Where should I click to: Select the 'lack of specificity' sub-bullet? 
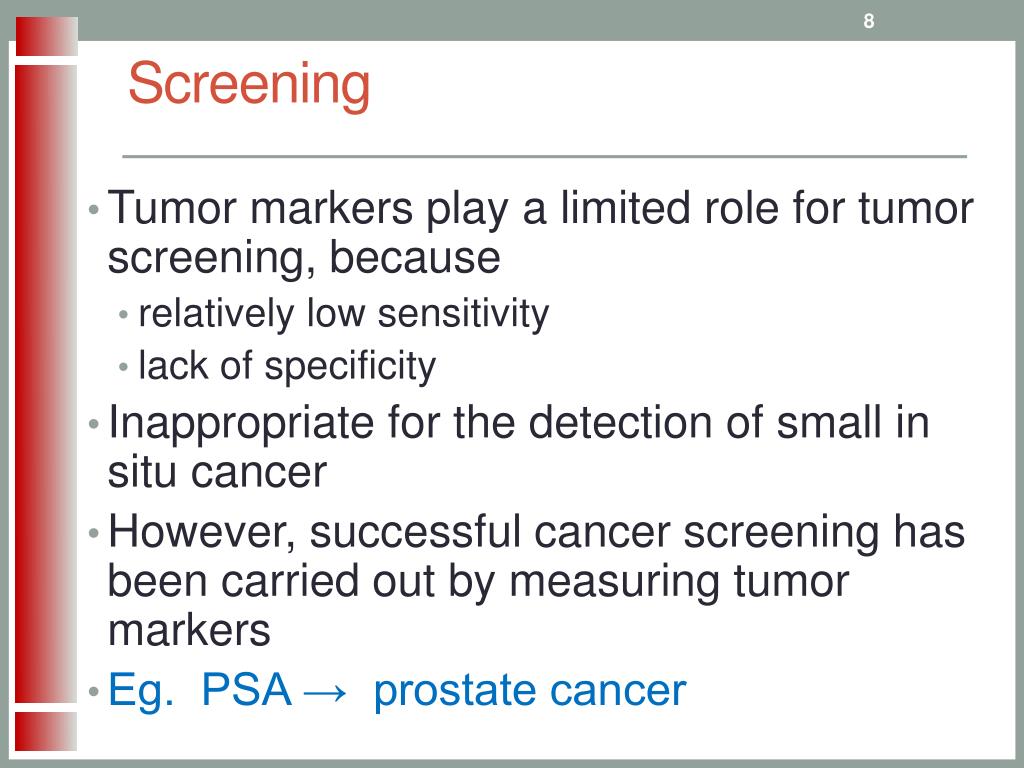coord(287,366)
